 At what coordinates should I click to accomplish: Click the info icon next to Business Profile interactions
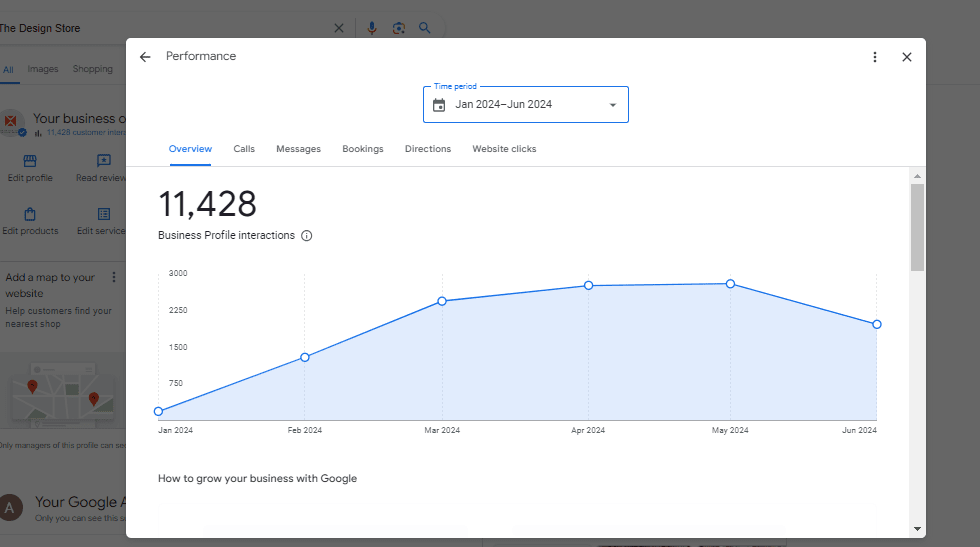[307, 236]
